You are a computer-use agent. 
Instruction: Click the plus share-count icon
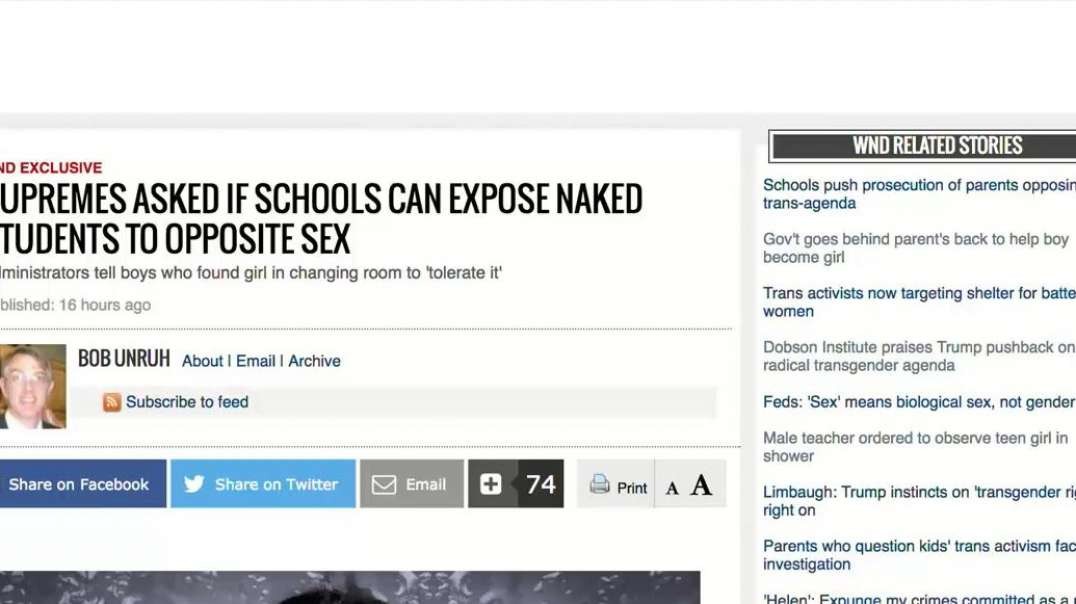pos(491,485)
